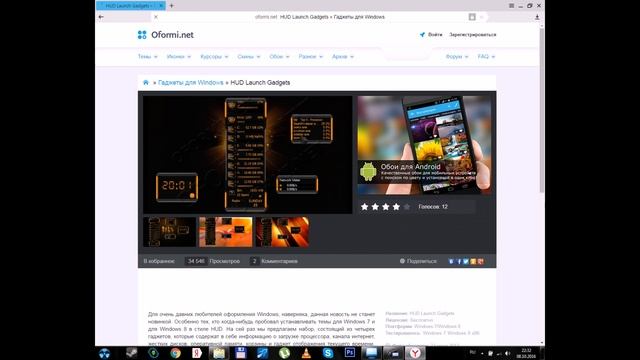Expand the Скины menu
Image resolution: width=640 pixels, height=360 pixels.
(249, 57)
